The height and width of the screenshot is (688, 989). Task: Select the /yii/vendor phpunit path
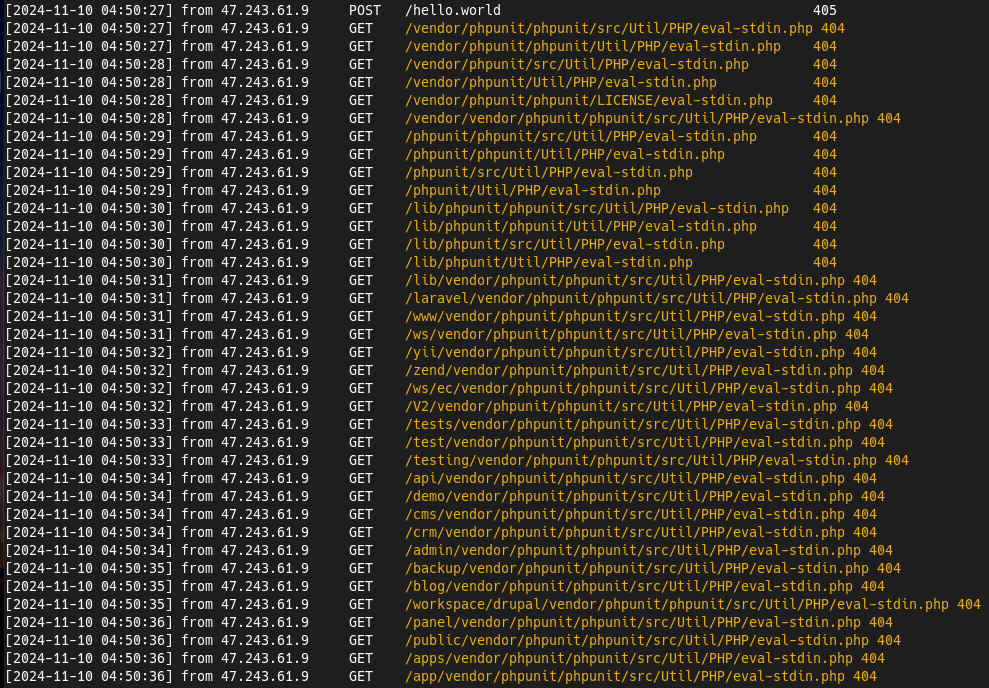pyautogui.click(x=624, y=352)
